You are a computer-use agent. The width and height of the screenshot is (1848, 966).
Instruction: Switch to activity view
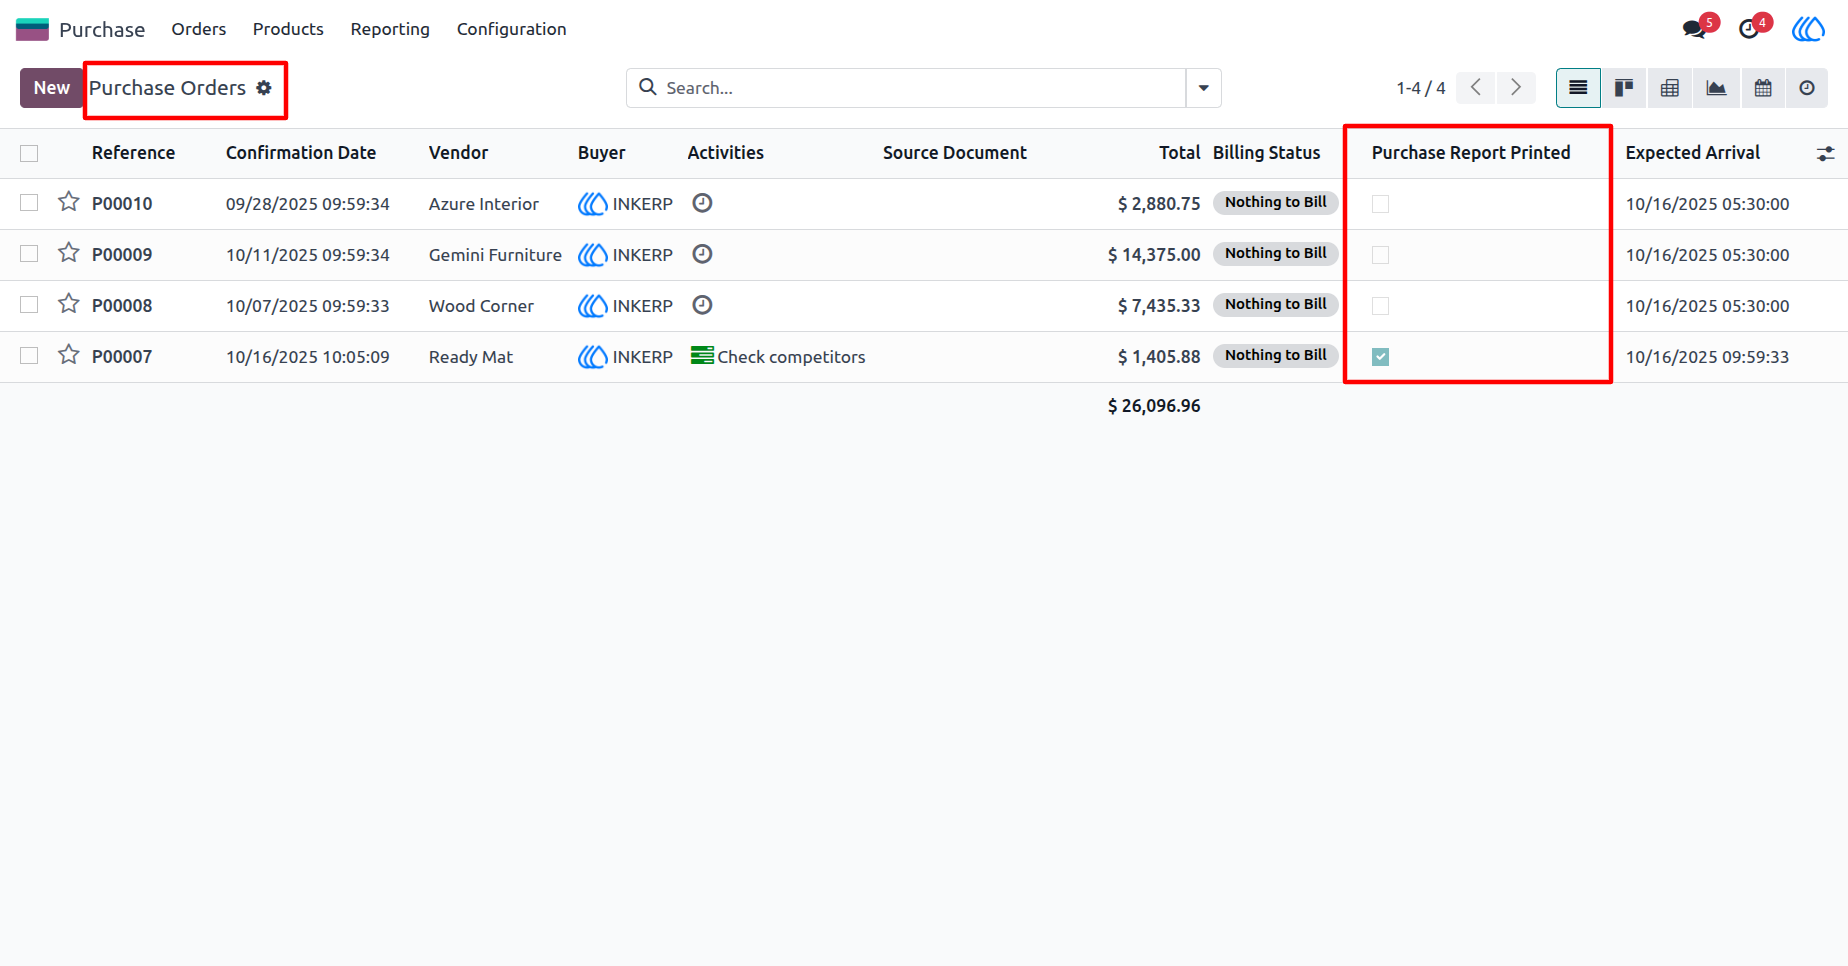(x=1807, y=88)
